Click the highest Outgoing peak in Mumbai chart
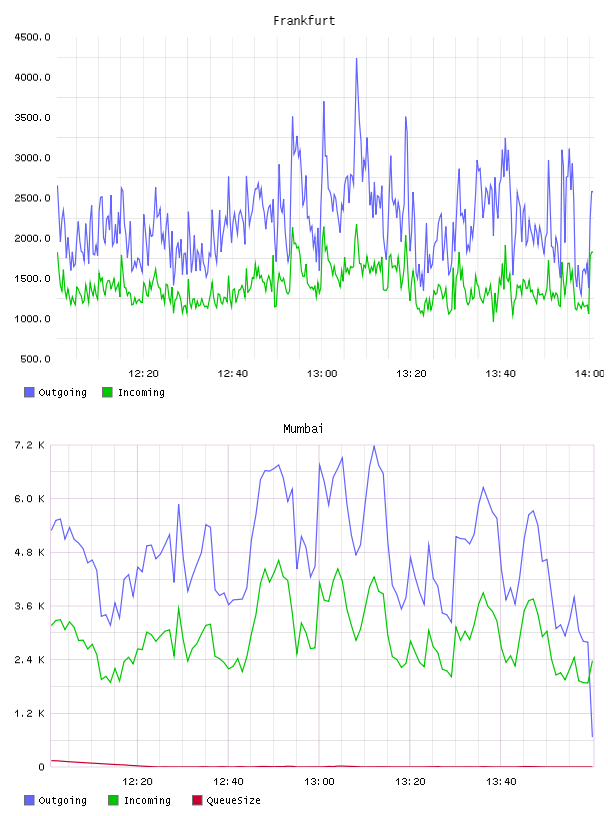Viewport: 608px width, 816px height. click(374, 446)
